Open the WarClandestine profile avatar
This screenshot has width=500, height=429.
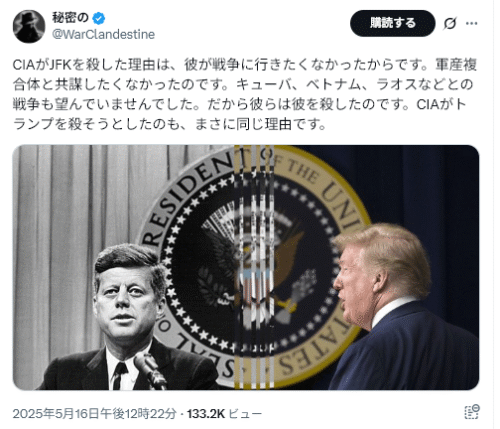pyautogui.click(x=29, y=26)
